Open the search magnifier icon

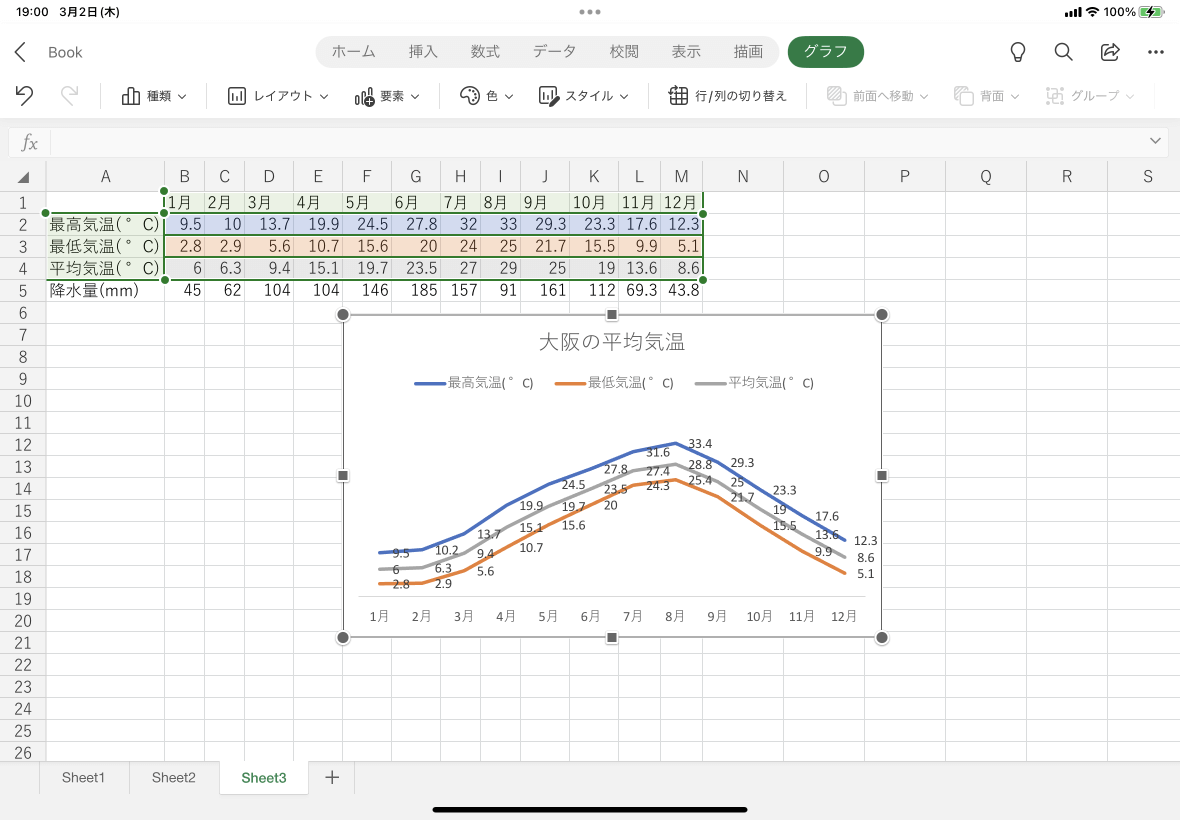pyautogui.click(x=1063, y=52)
